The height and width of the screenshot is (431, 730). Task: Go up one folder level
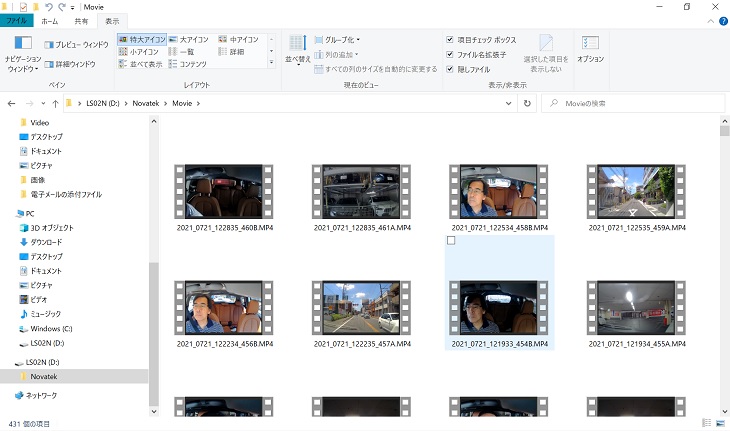[55, 103]
